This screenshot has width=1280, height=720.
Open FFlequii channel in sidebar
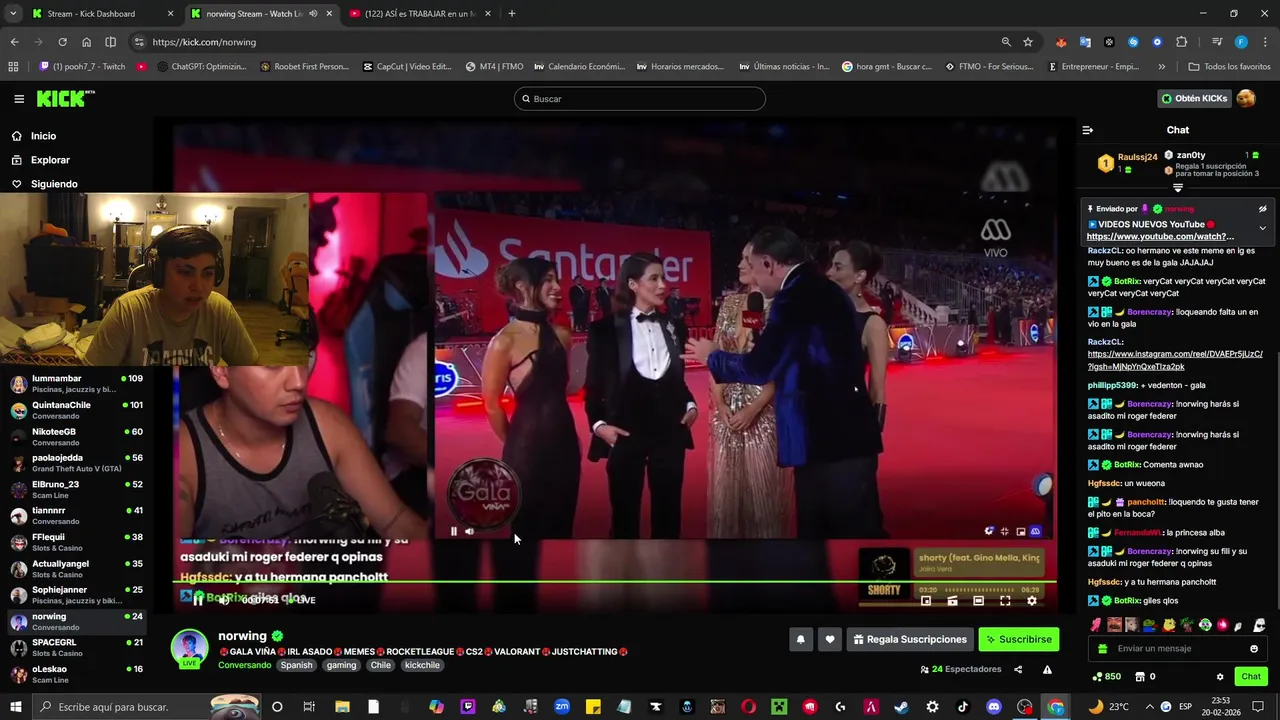pos(77,542)
